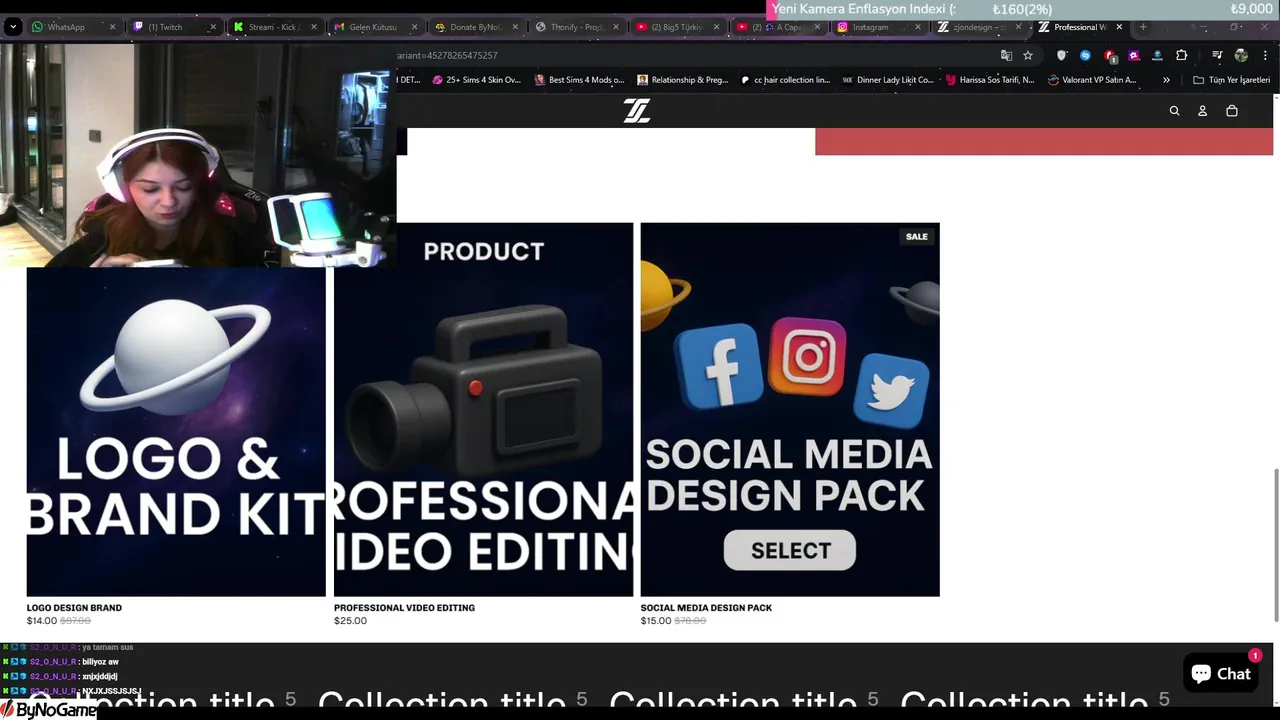Open the Relationship & Preg... bookmark

683,80
